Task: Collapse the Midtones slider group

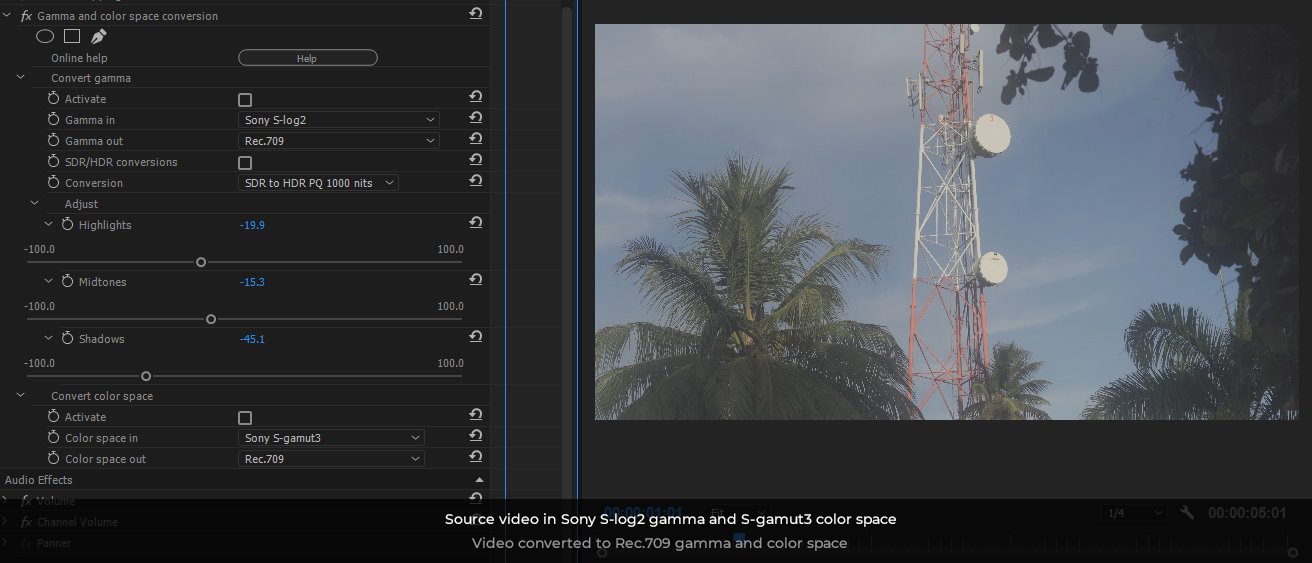Action: tap(49, 282)
